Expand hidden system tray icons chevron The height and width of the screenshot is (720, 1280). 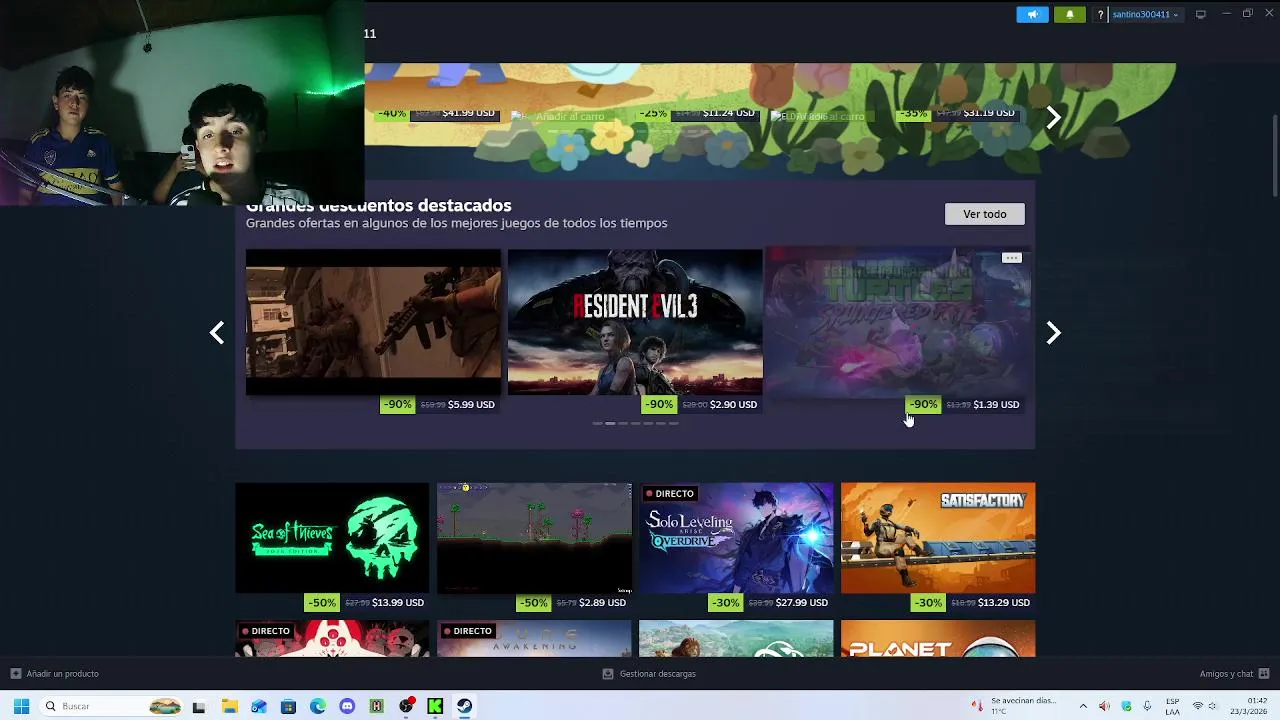[x=1083, y=706]
